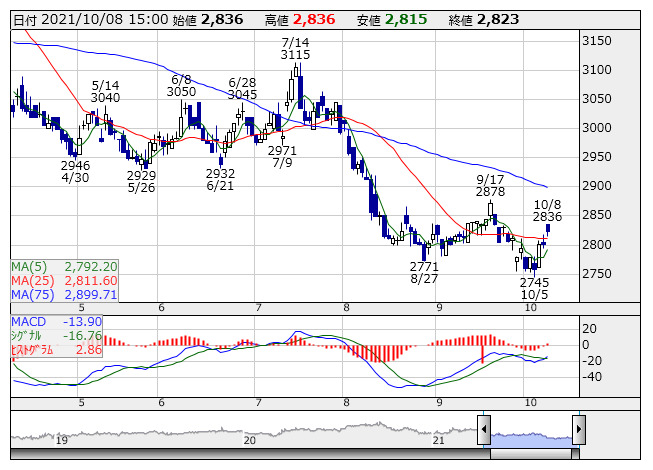Screen dimensions: 653x470
Task: Click the 7/14 3115 high label
Action: [295, 49]
